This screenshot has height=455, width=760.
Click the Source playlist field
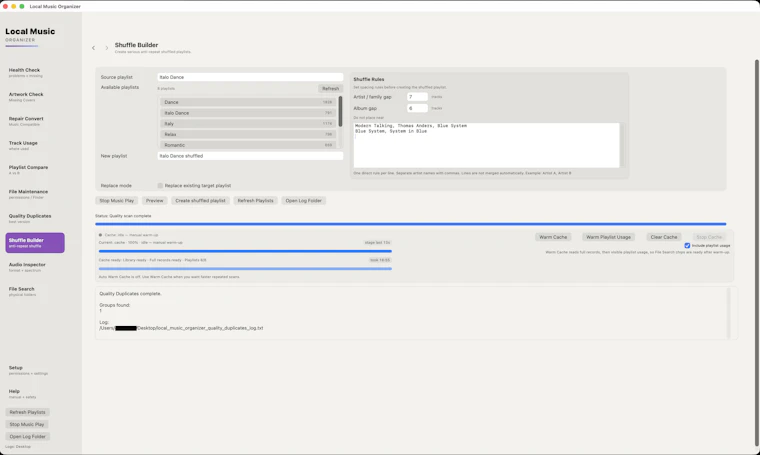click(x=250, y=77)
